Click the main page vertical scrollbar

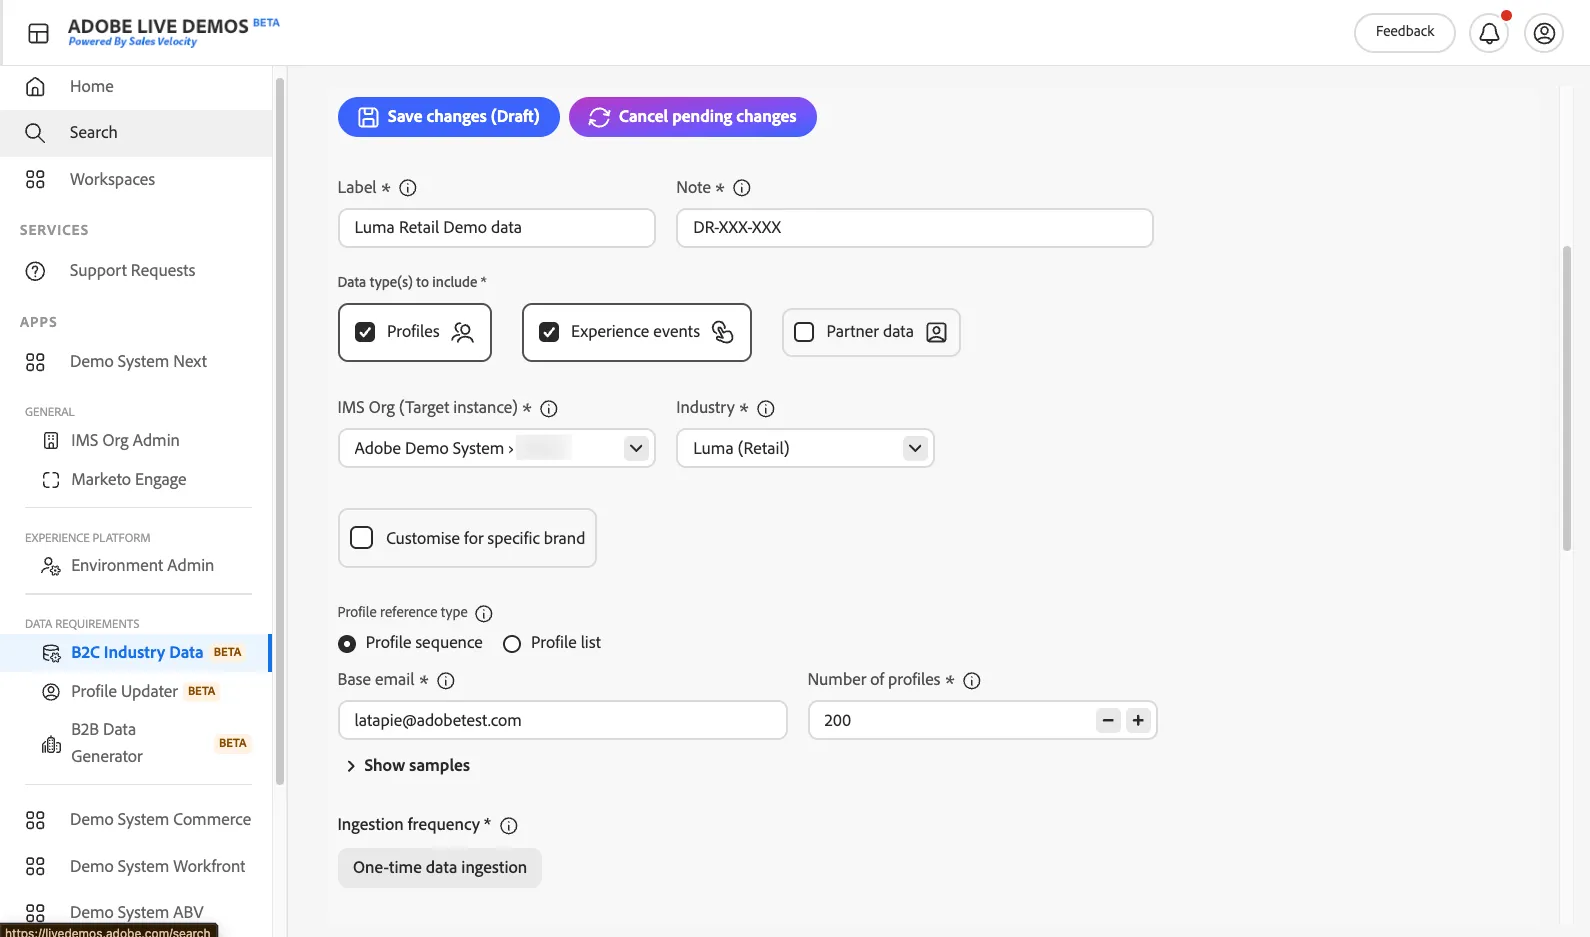[x=1567, y=399]
